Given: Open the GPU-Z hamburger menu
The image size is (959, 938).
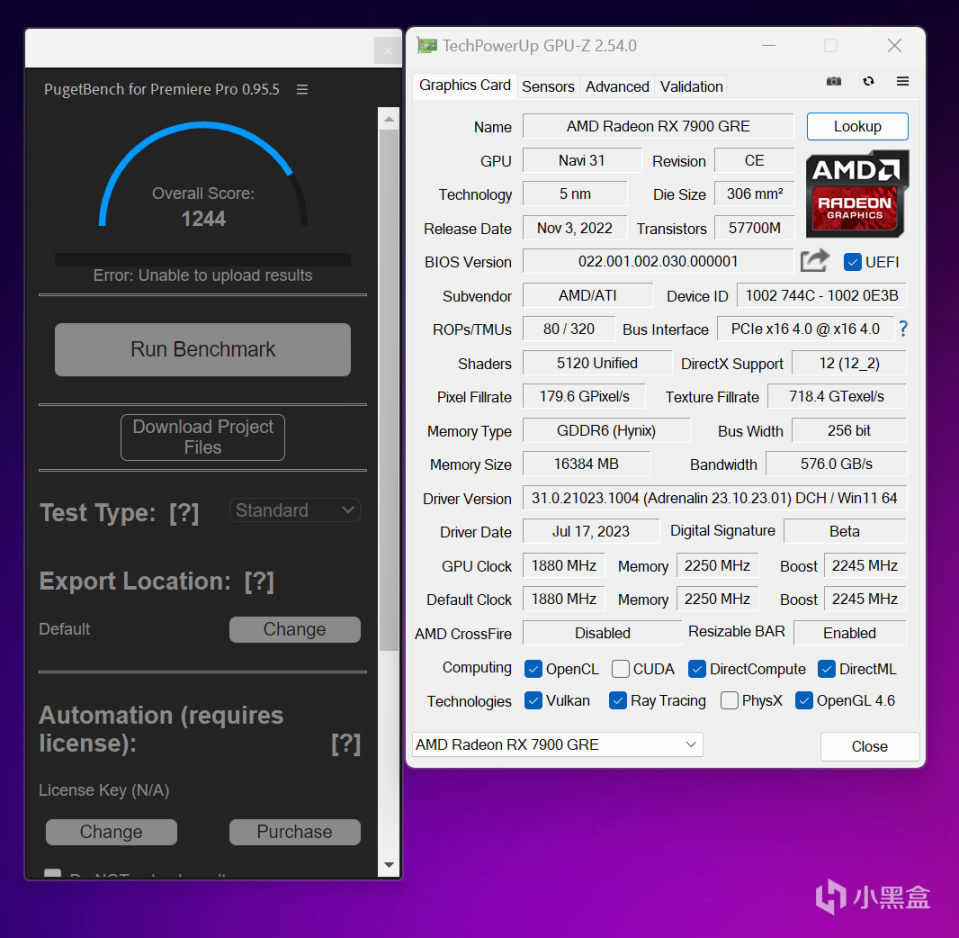Looking at the screenshot, I should click(x=903, y=81).
